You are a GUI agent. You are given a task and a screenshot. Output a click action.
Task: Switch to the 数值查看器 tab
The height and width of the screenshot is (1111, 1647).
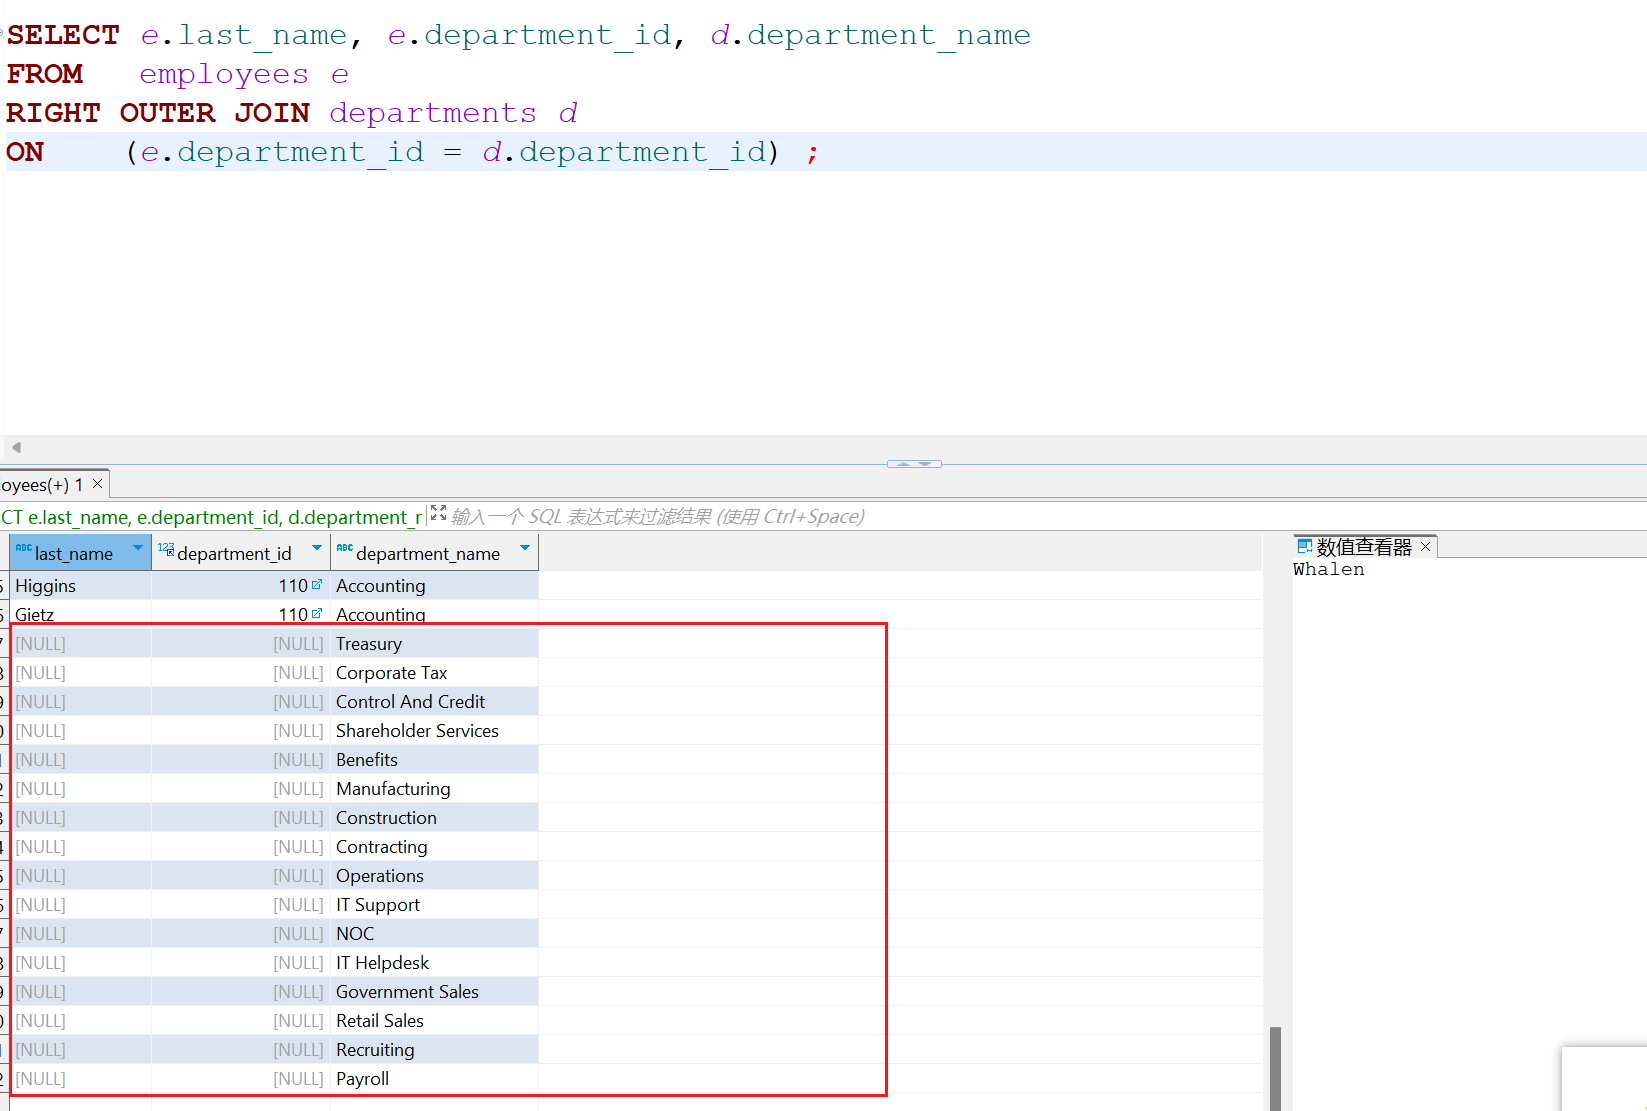pyautogui.click(x=1363, y=547)
